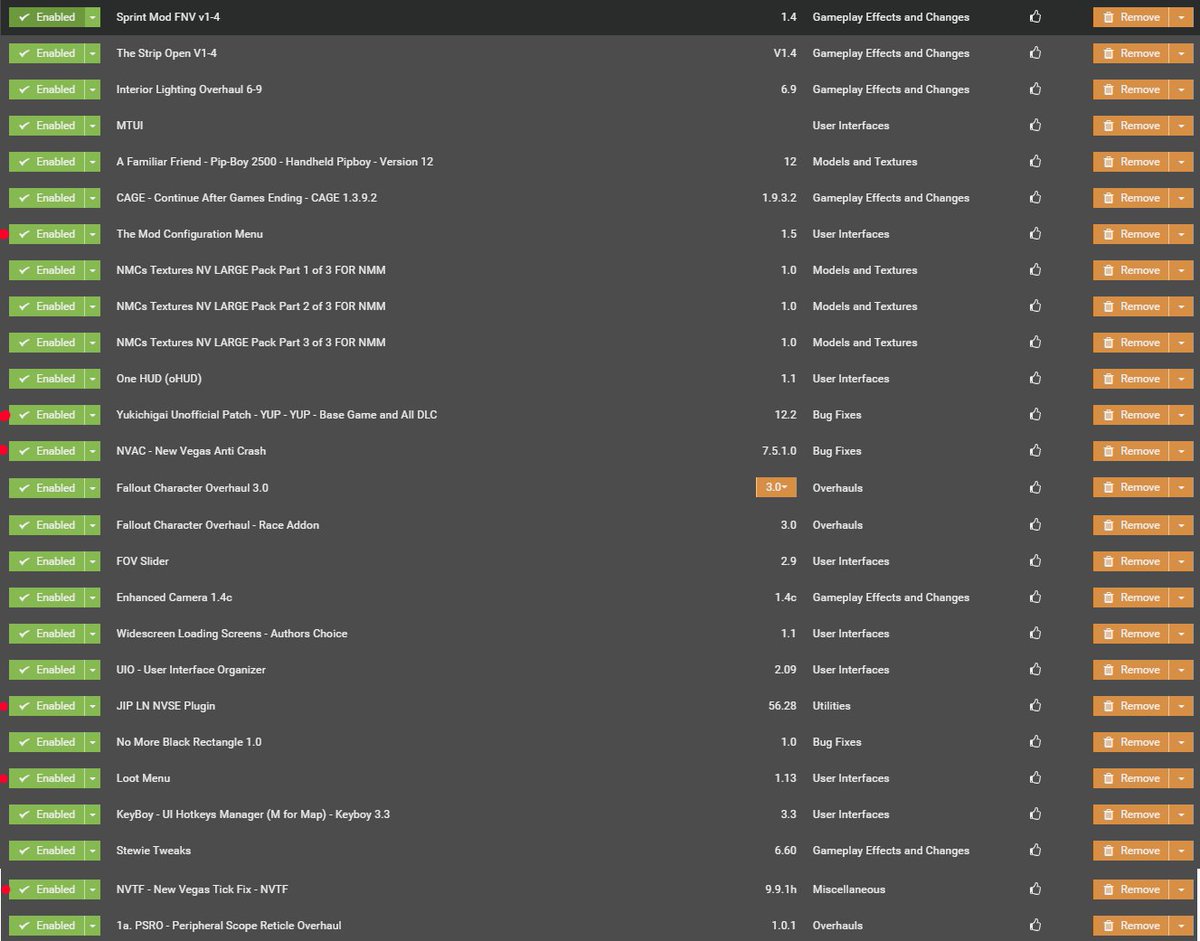
Task: Endorse Yukichigai Unofficial Patch YUP
Action: (1035, 414)
